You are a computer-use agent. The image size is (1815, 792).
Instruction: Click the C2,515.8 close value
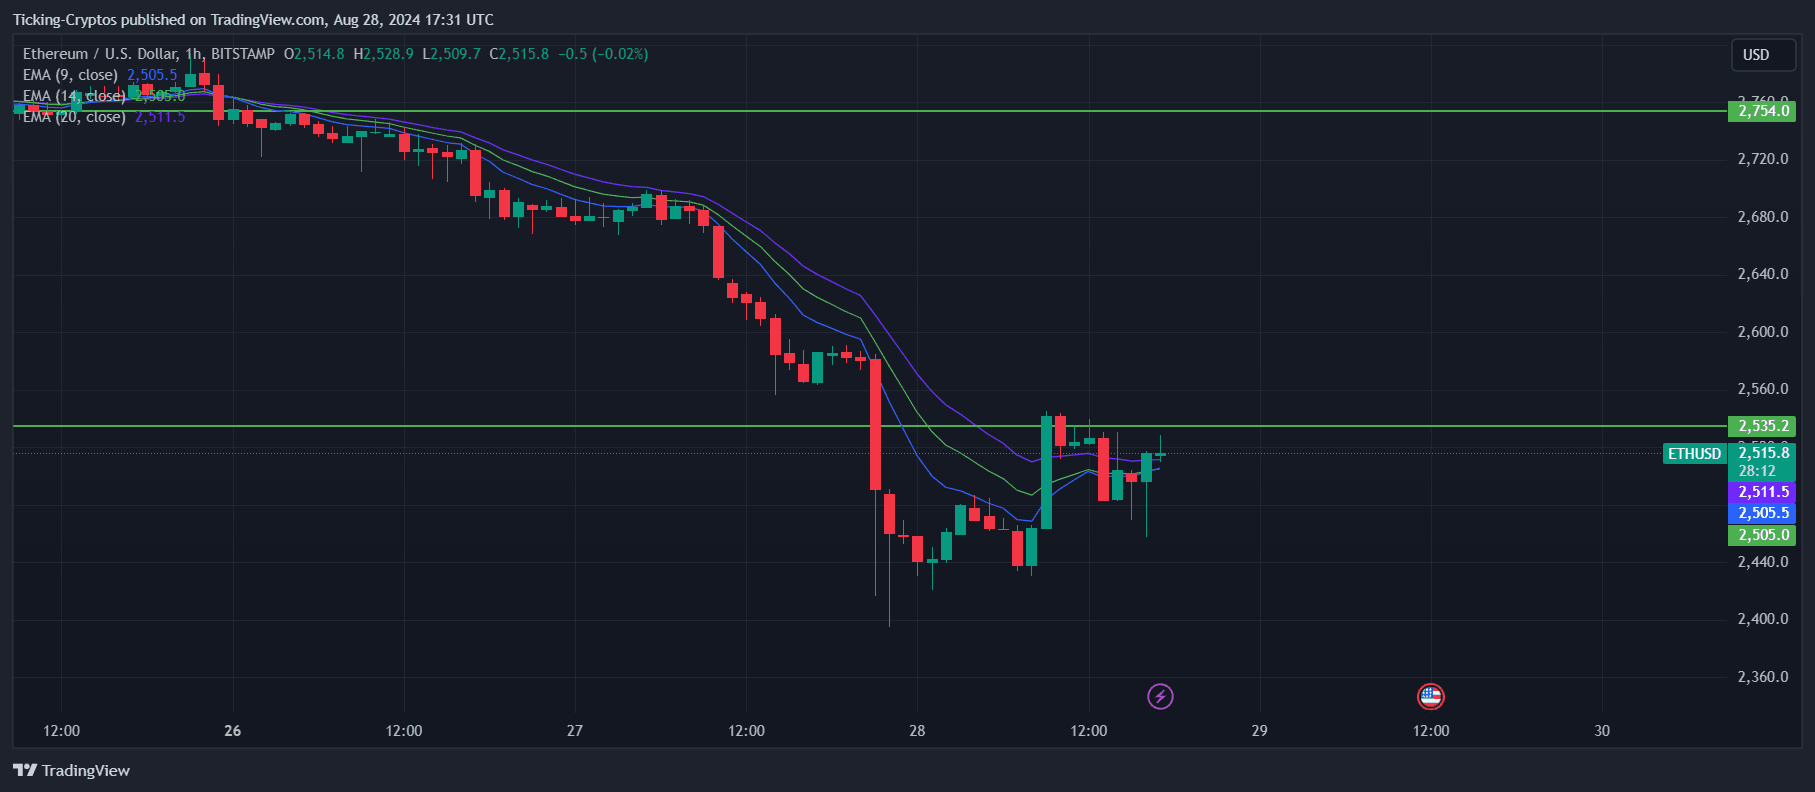(519, 54)
